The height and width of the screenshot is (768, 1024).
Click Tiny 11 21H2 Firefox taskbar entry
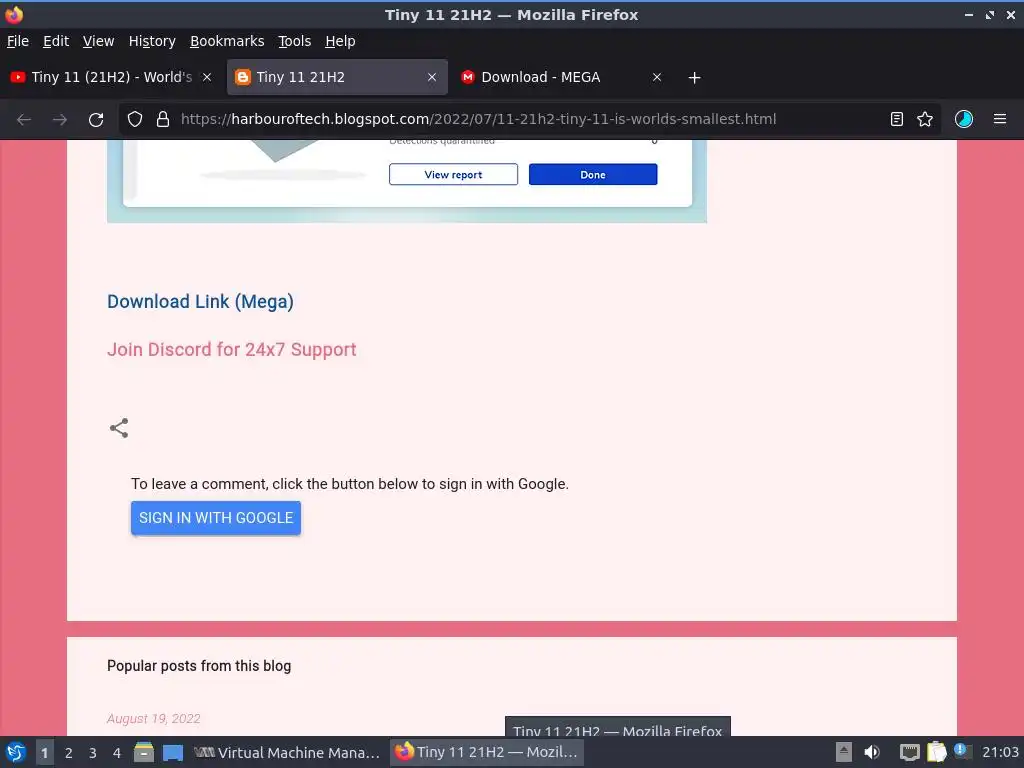(x=487, y=752)
